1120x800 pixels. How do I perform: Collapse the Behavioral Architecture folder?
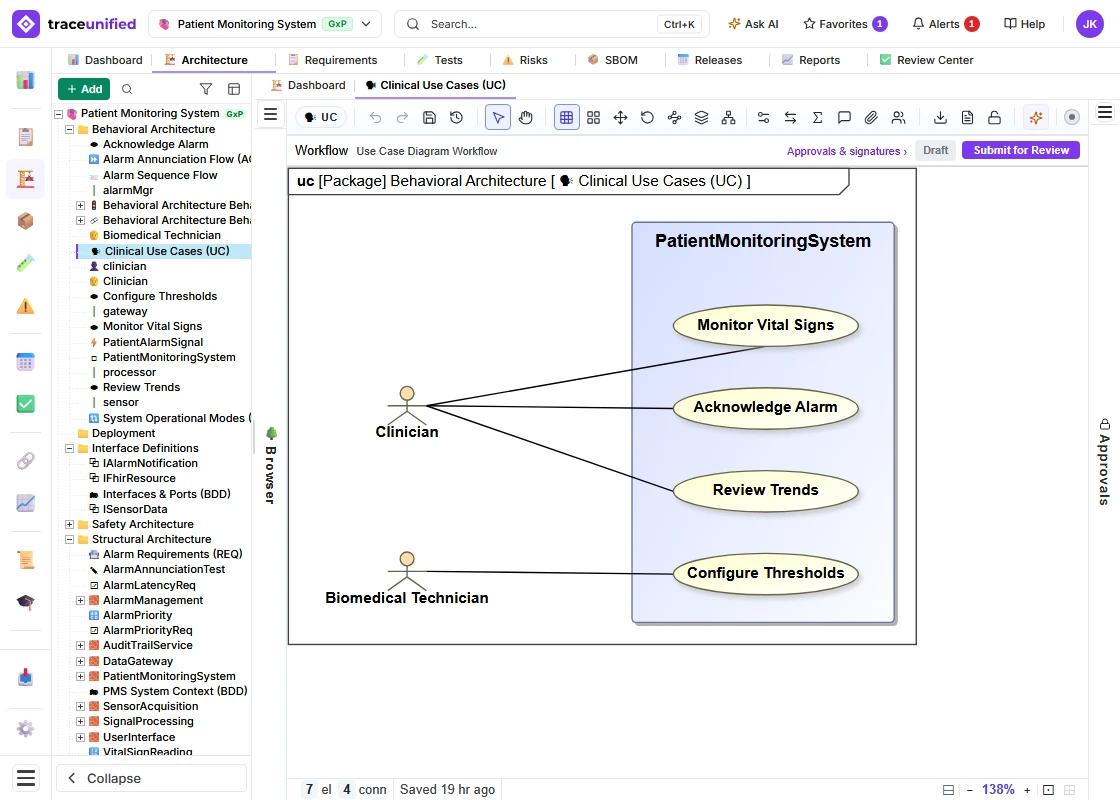coord(69,129)
